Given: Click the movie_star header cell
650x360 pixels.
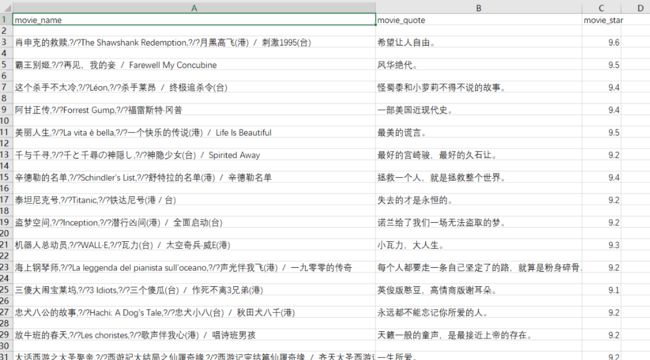Looking at the screenshot, I should point(601,20).
